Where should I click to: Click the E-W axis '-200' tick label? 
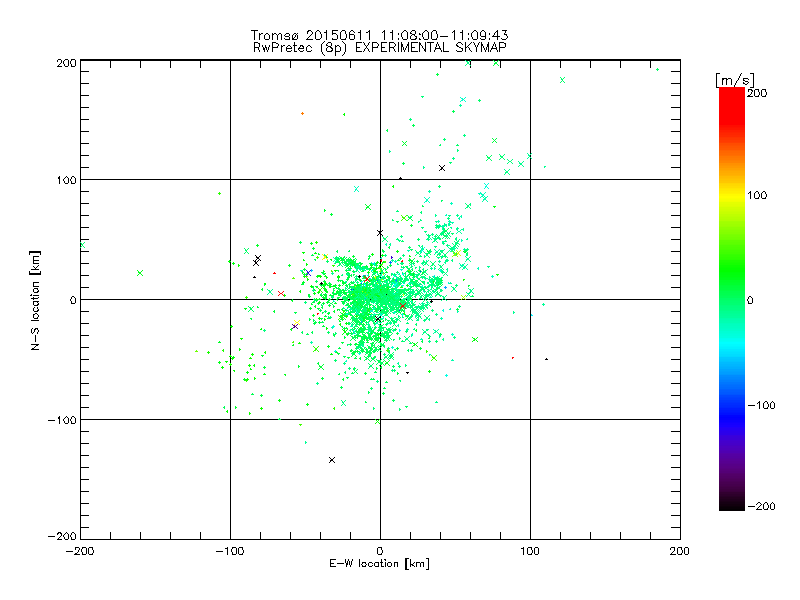(x=80, y=551)
